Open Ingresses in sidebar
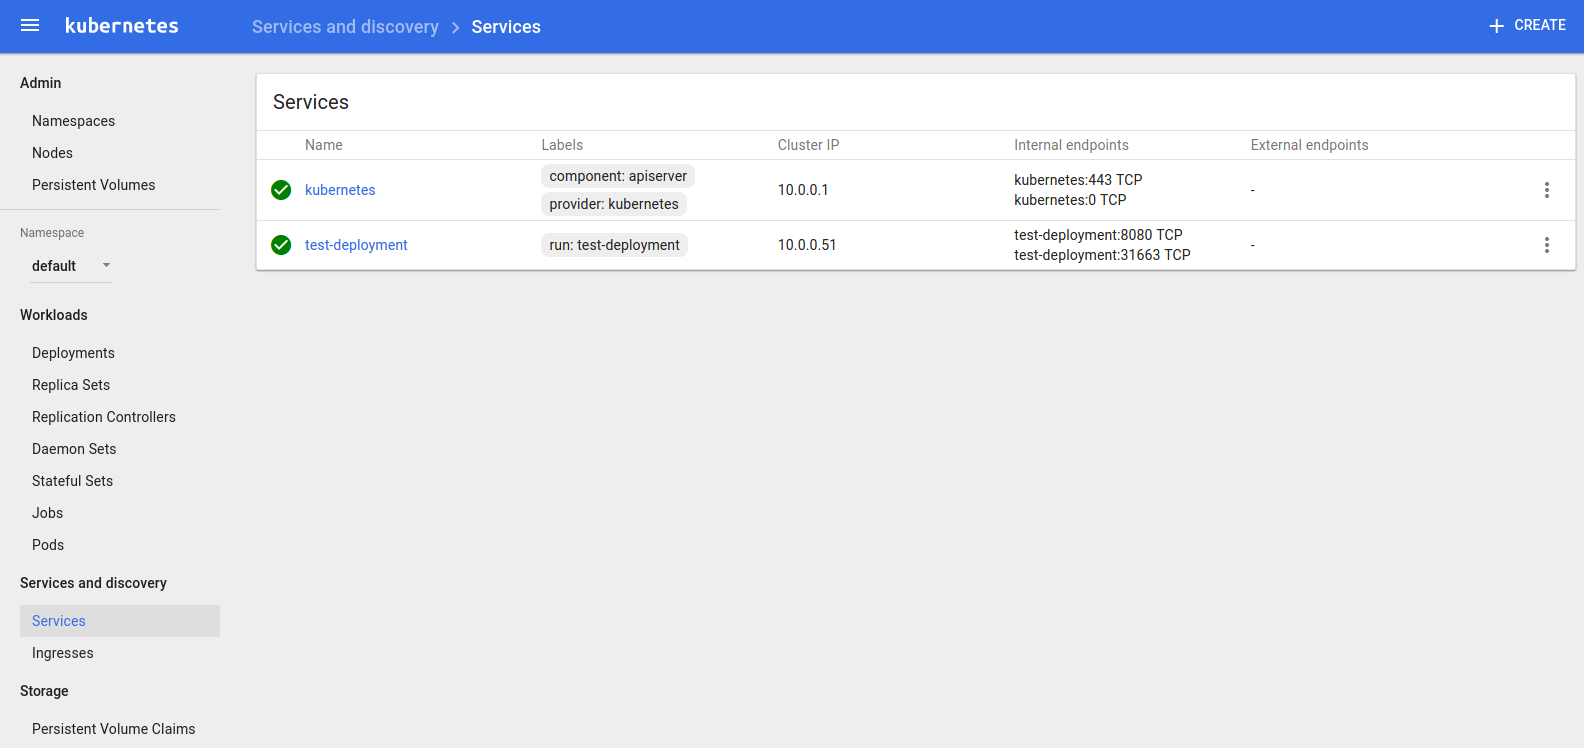This screenshot has height=748, width=1584. pos(62,653)
